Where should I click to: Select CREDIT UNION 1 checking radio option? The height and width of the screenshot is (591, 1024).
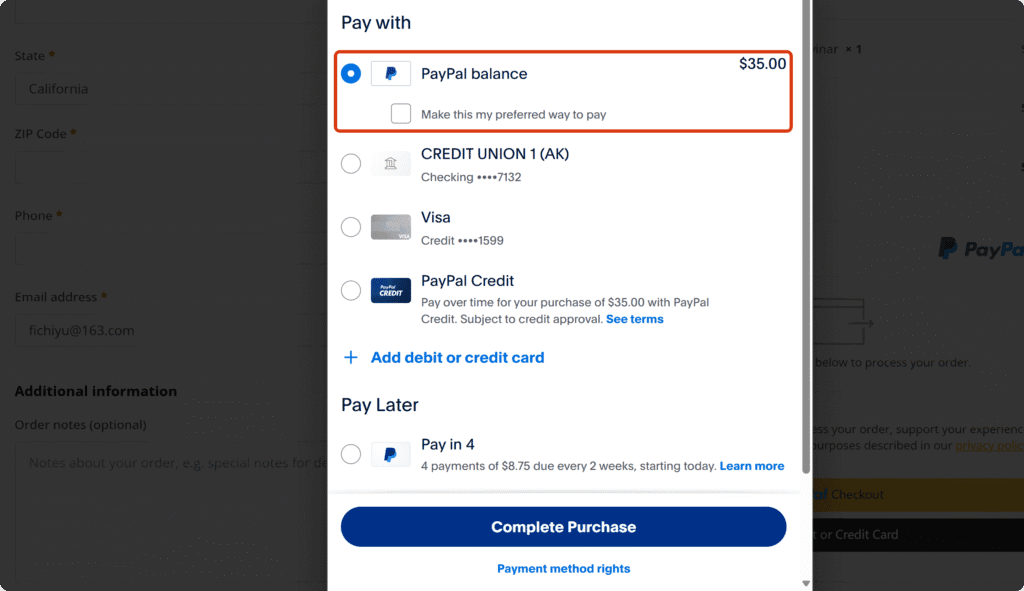351,164
